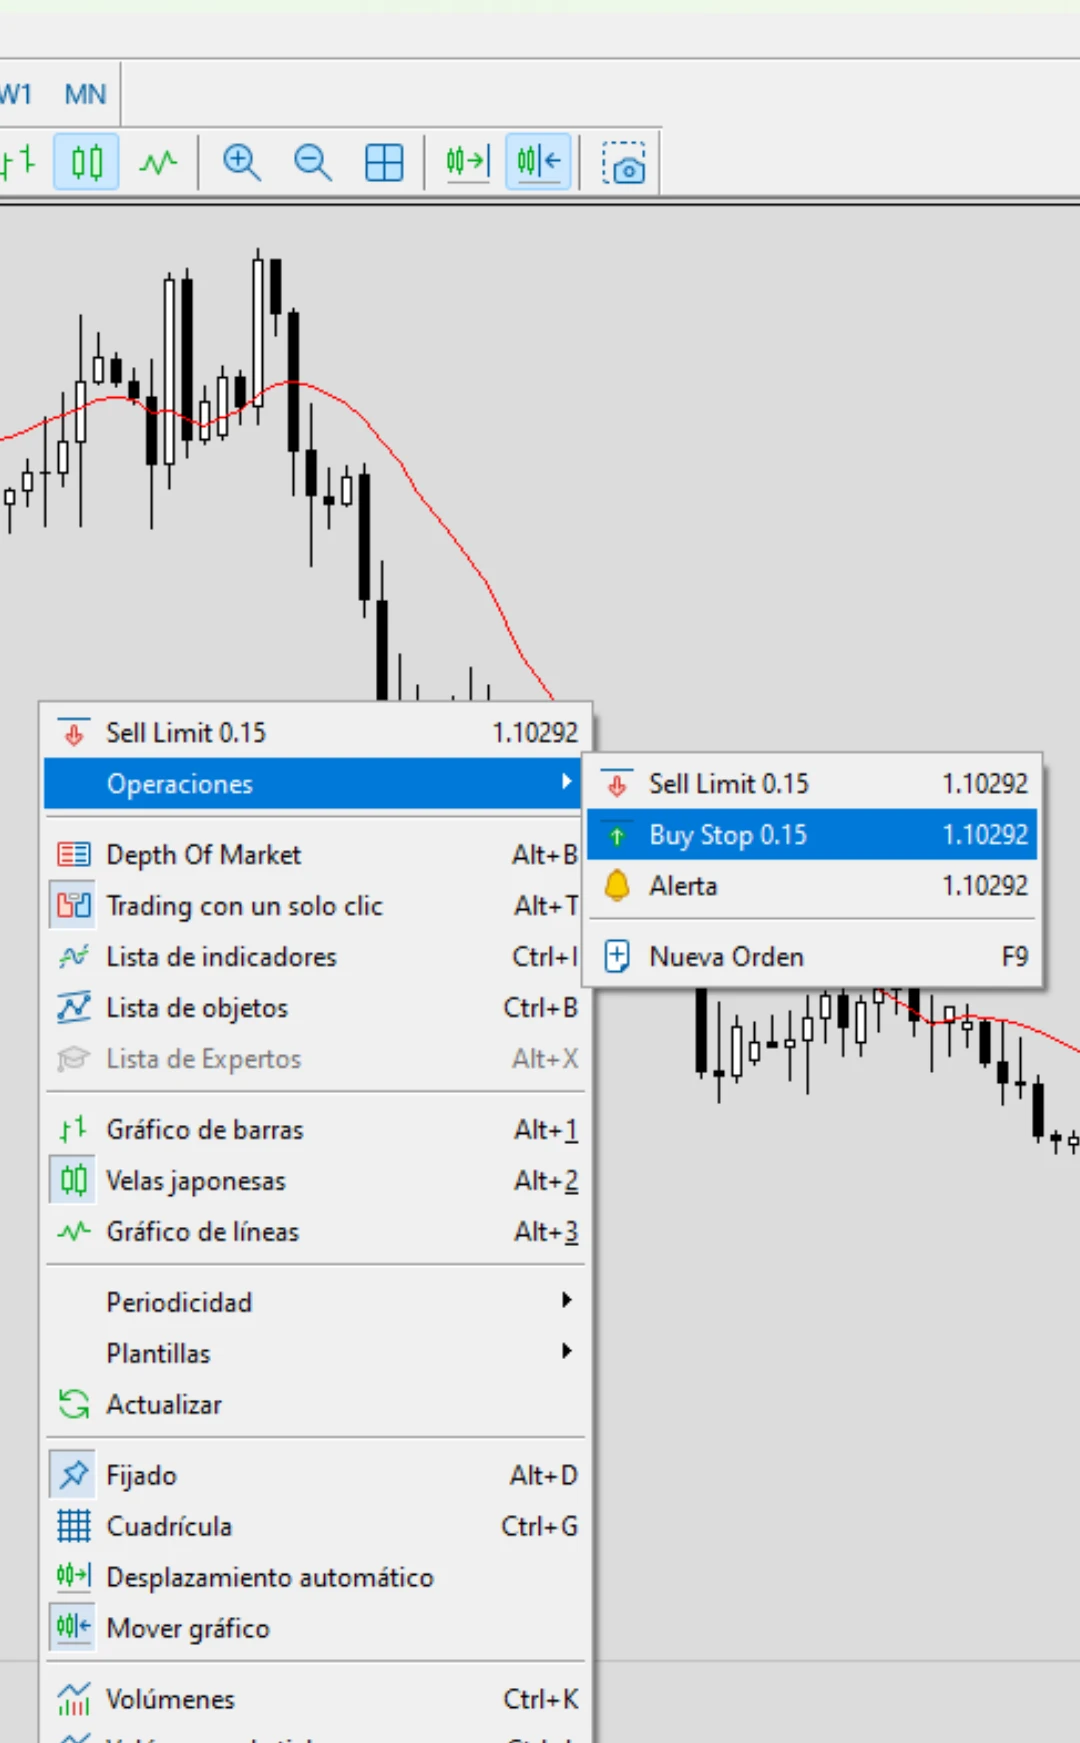Click the zoom in magnifier icon
This screenshot has height=1743, width=1080.
click(x=241, y=162)
